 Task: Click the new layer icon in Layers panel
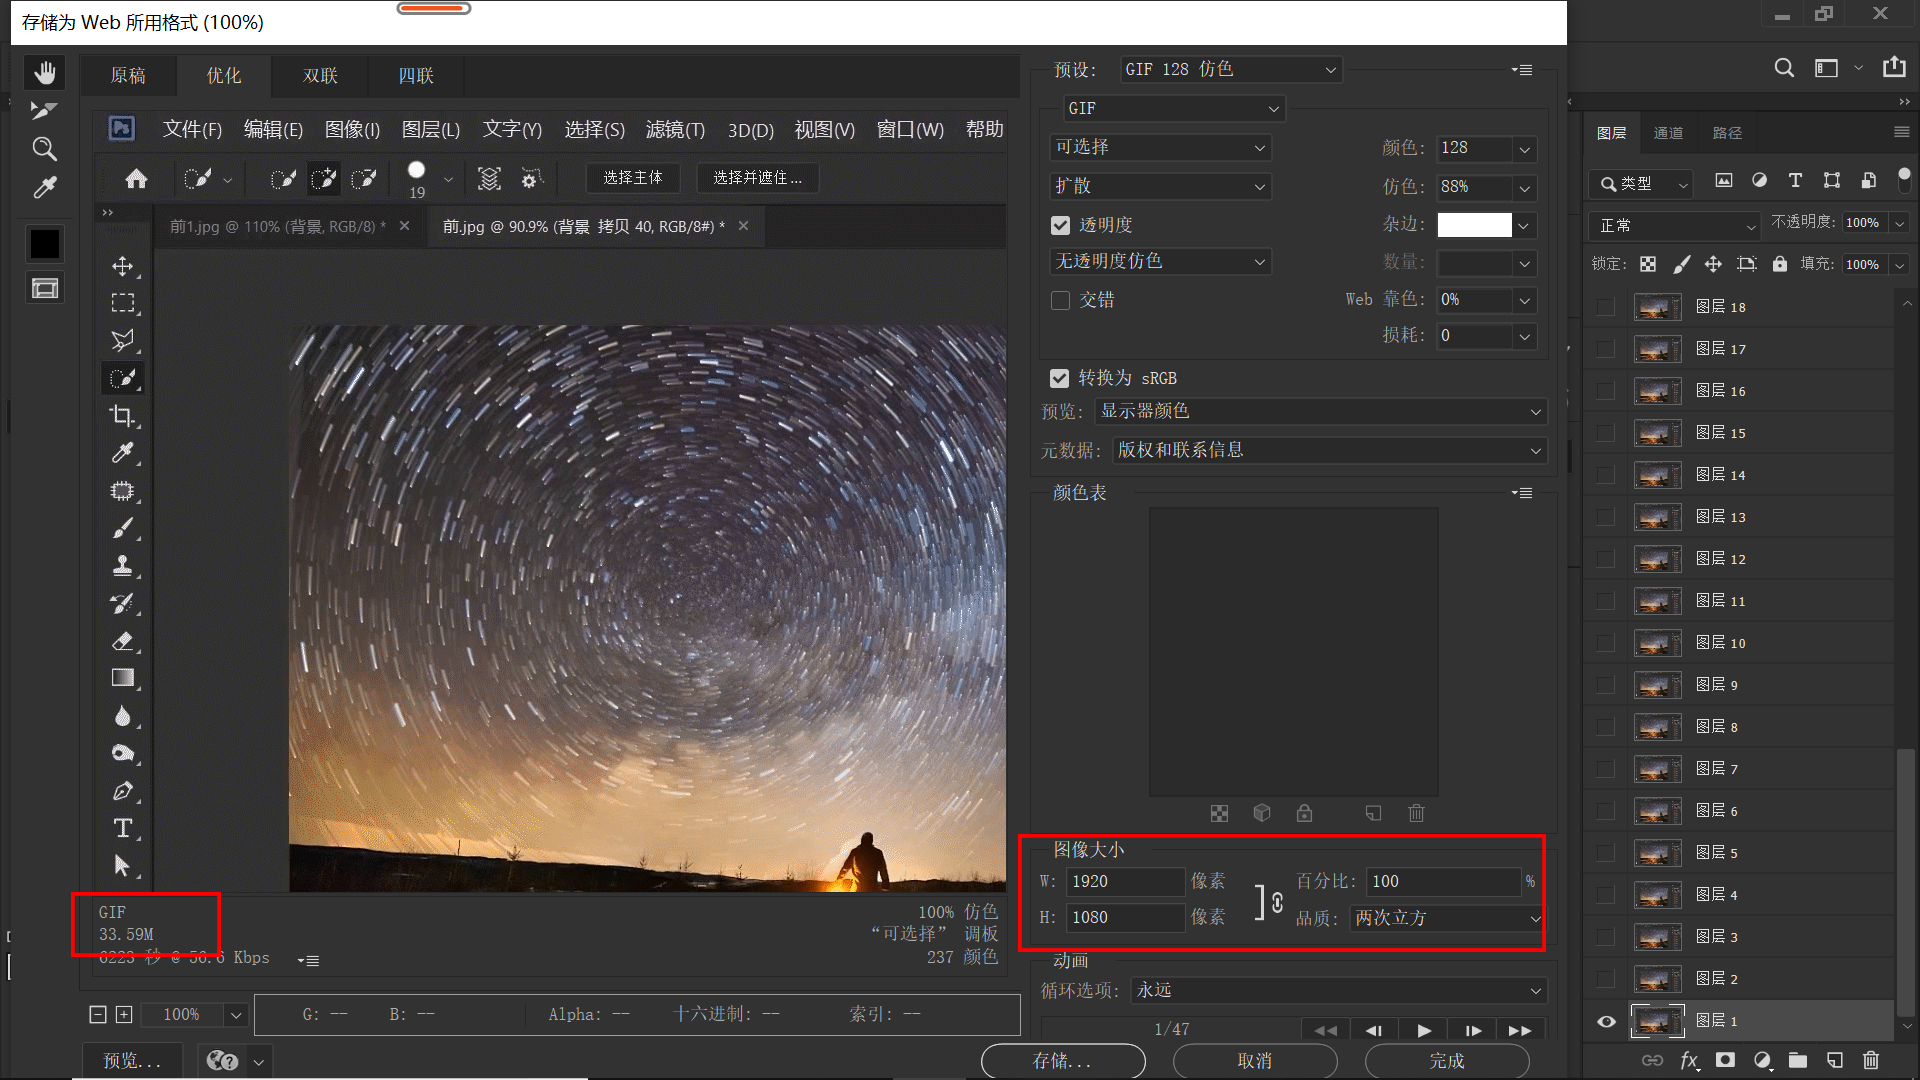pos(1835,1061)
